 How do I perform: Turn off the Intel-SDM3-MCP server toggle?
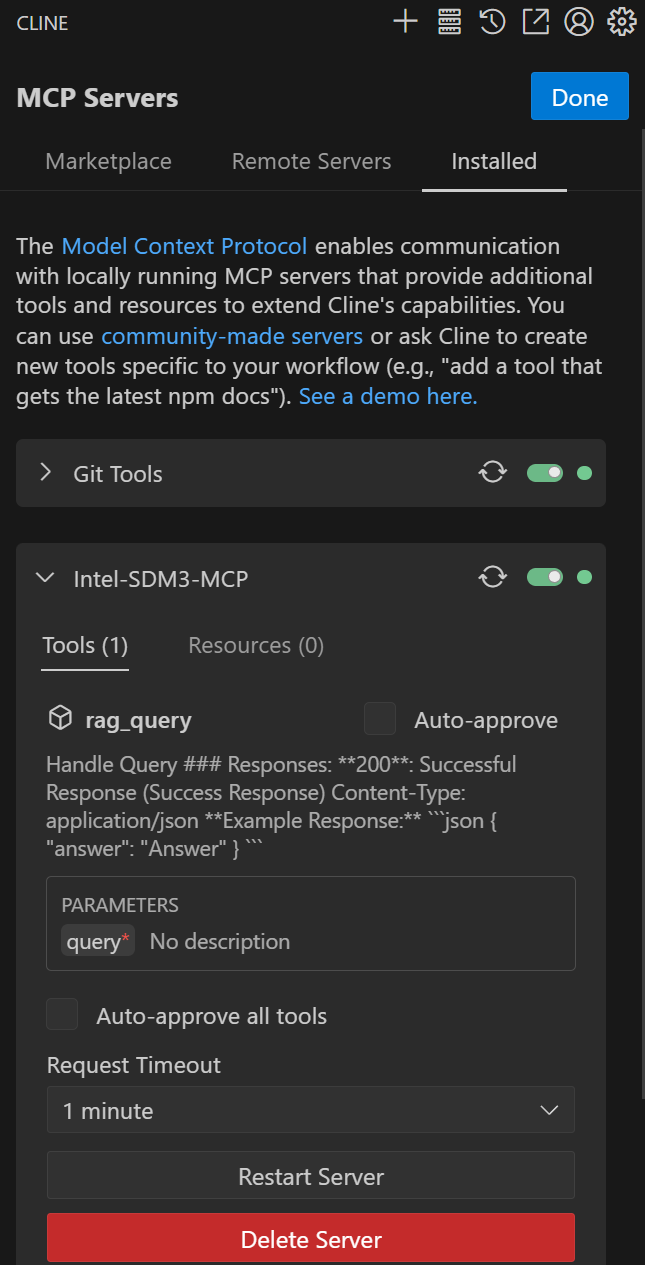click(545, 577)
